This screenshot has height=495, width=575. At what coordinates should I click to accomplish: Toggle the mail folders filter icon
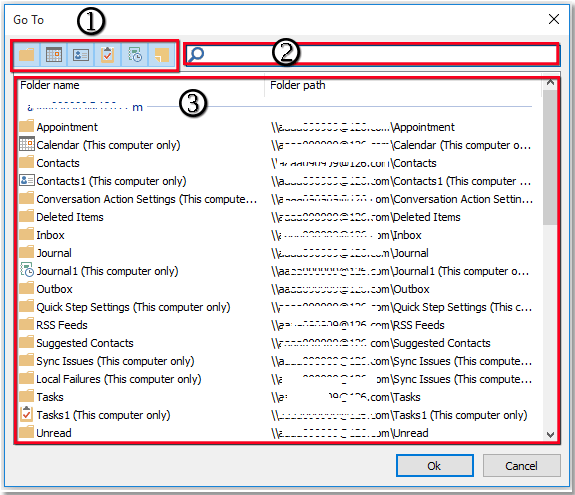pyautogui.click(x=26, y=55)
